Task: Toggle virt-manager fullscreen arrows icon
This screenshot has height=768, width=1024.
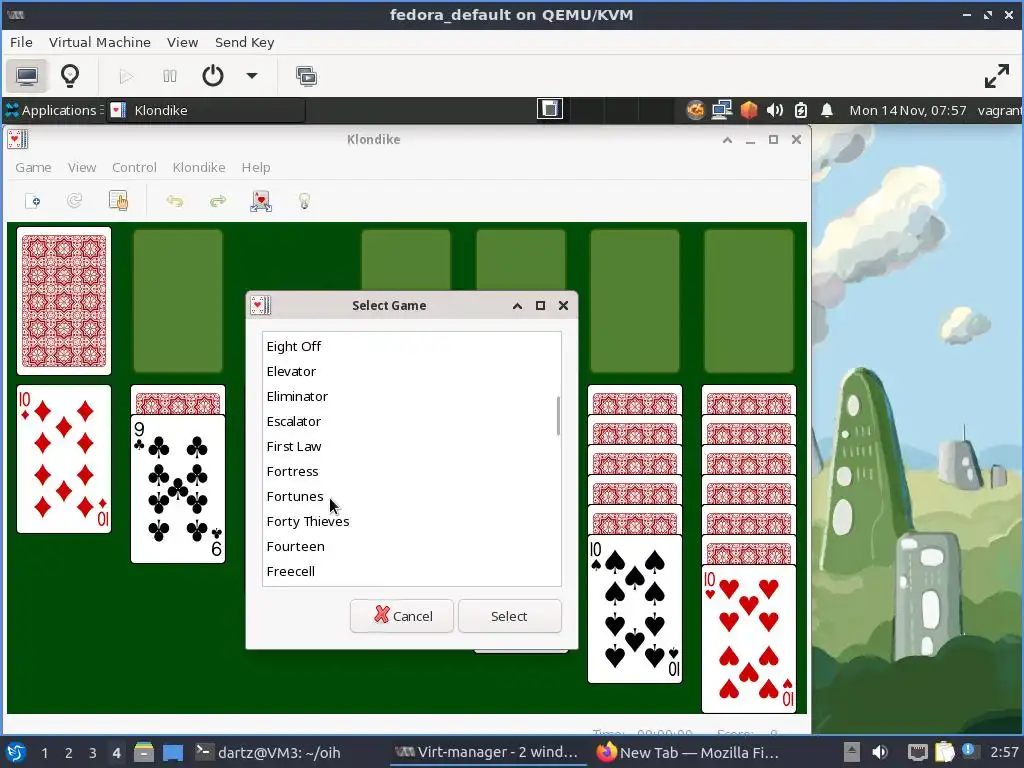Action: click(997, 76)
